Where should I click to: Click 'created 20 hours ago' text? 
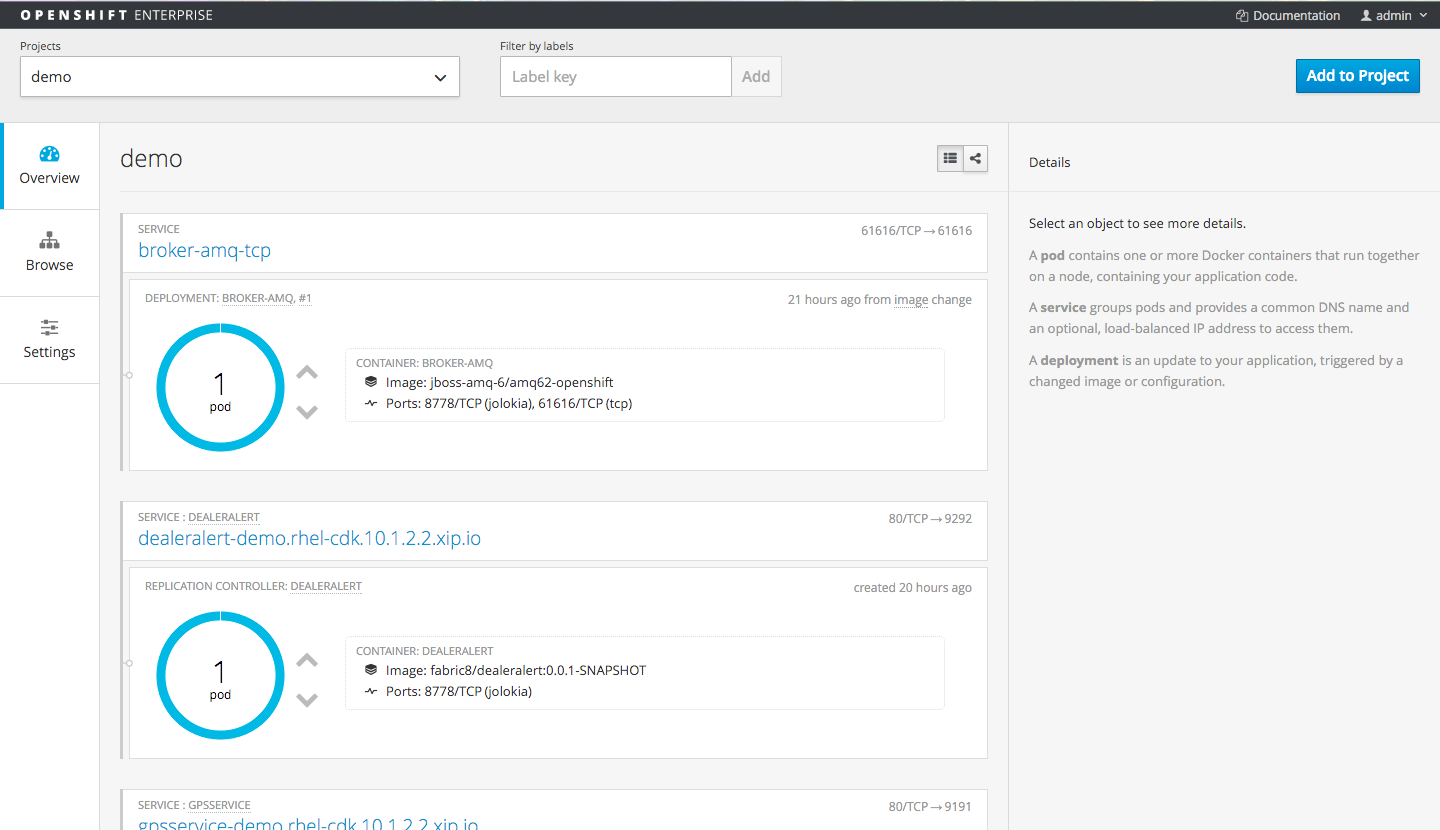pos(912,588)
